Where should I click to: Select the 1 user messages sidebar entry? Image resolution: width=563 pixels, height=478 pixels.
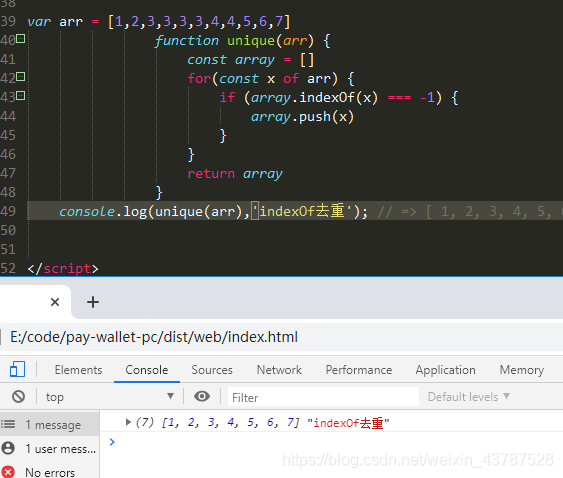click(x=50, y=449)
